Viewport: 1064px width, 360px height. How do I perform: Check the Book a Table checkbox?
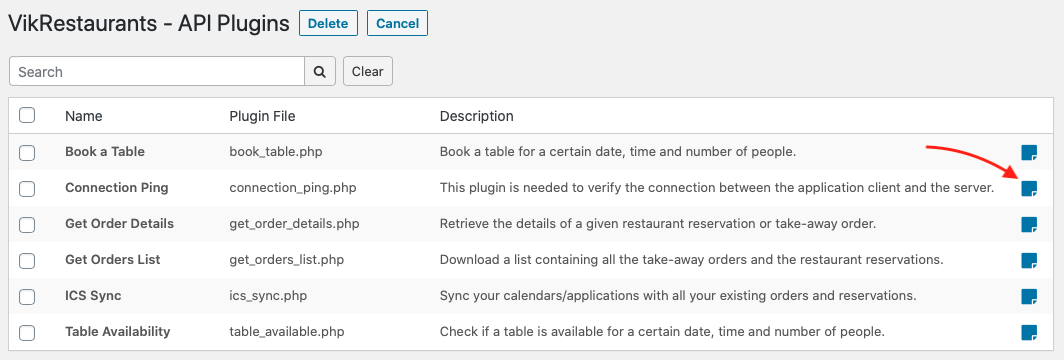[27, 153]
